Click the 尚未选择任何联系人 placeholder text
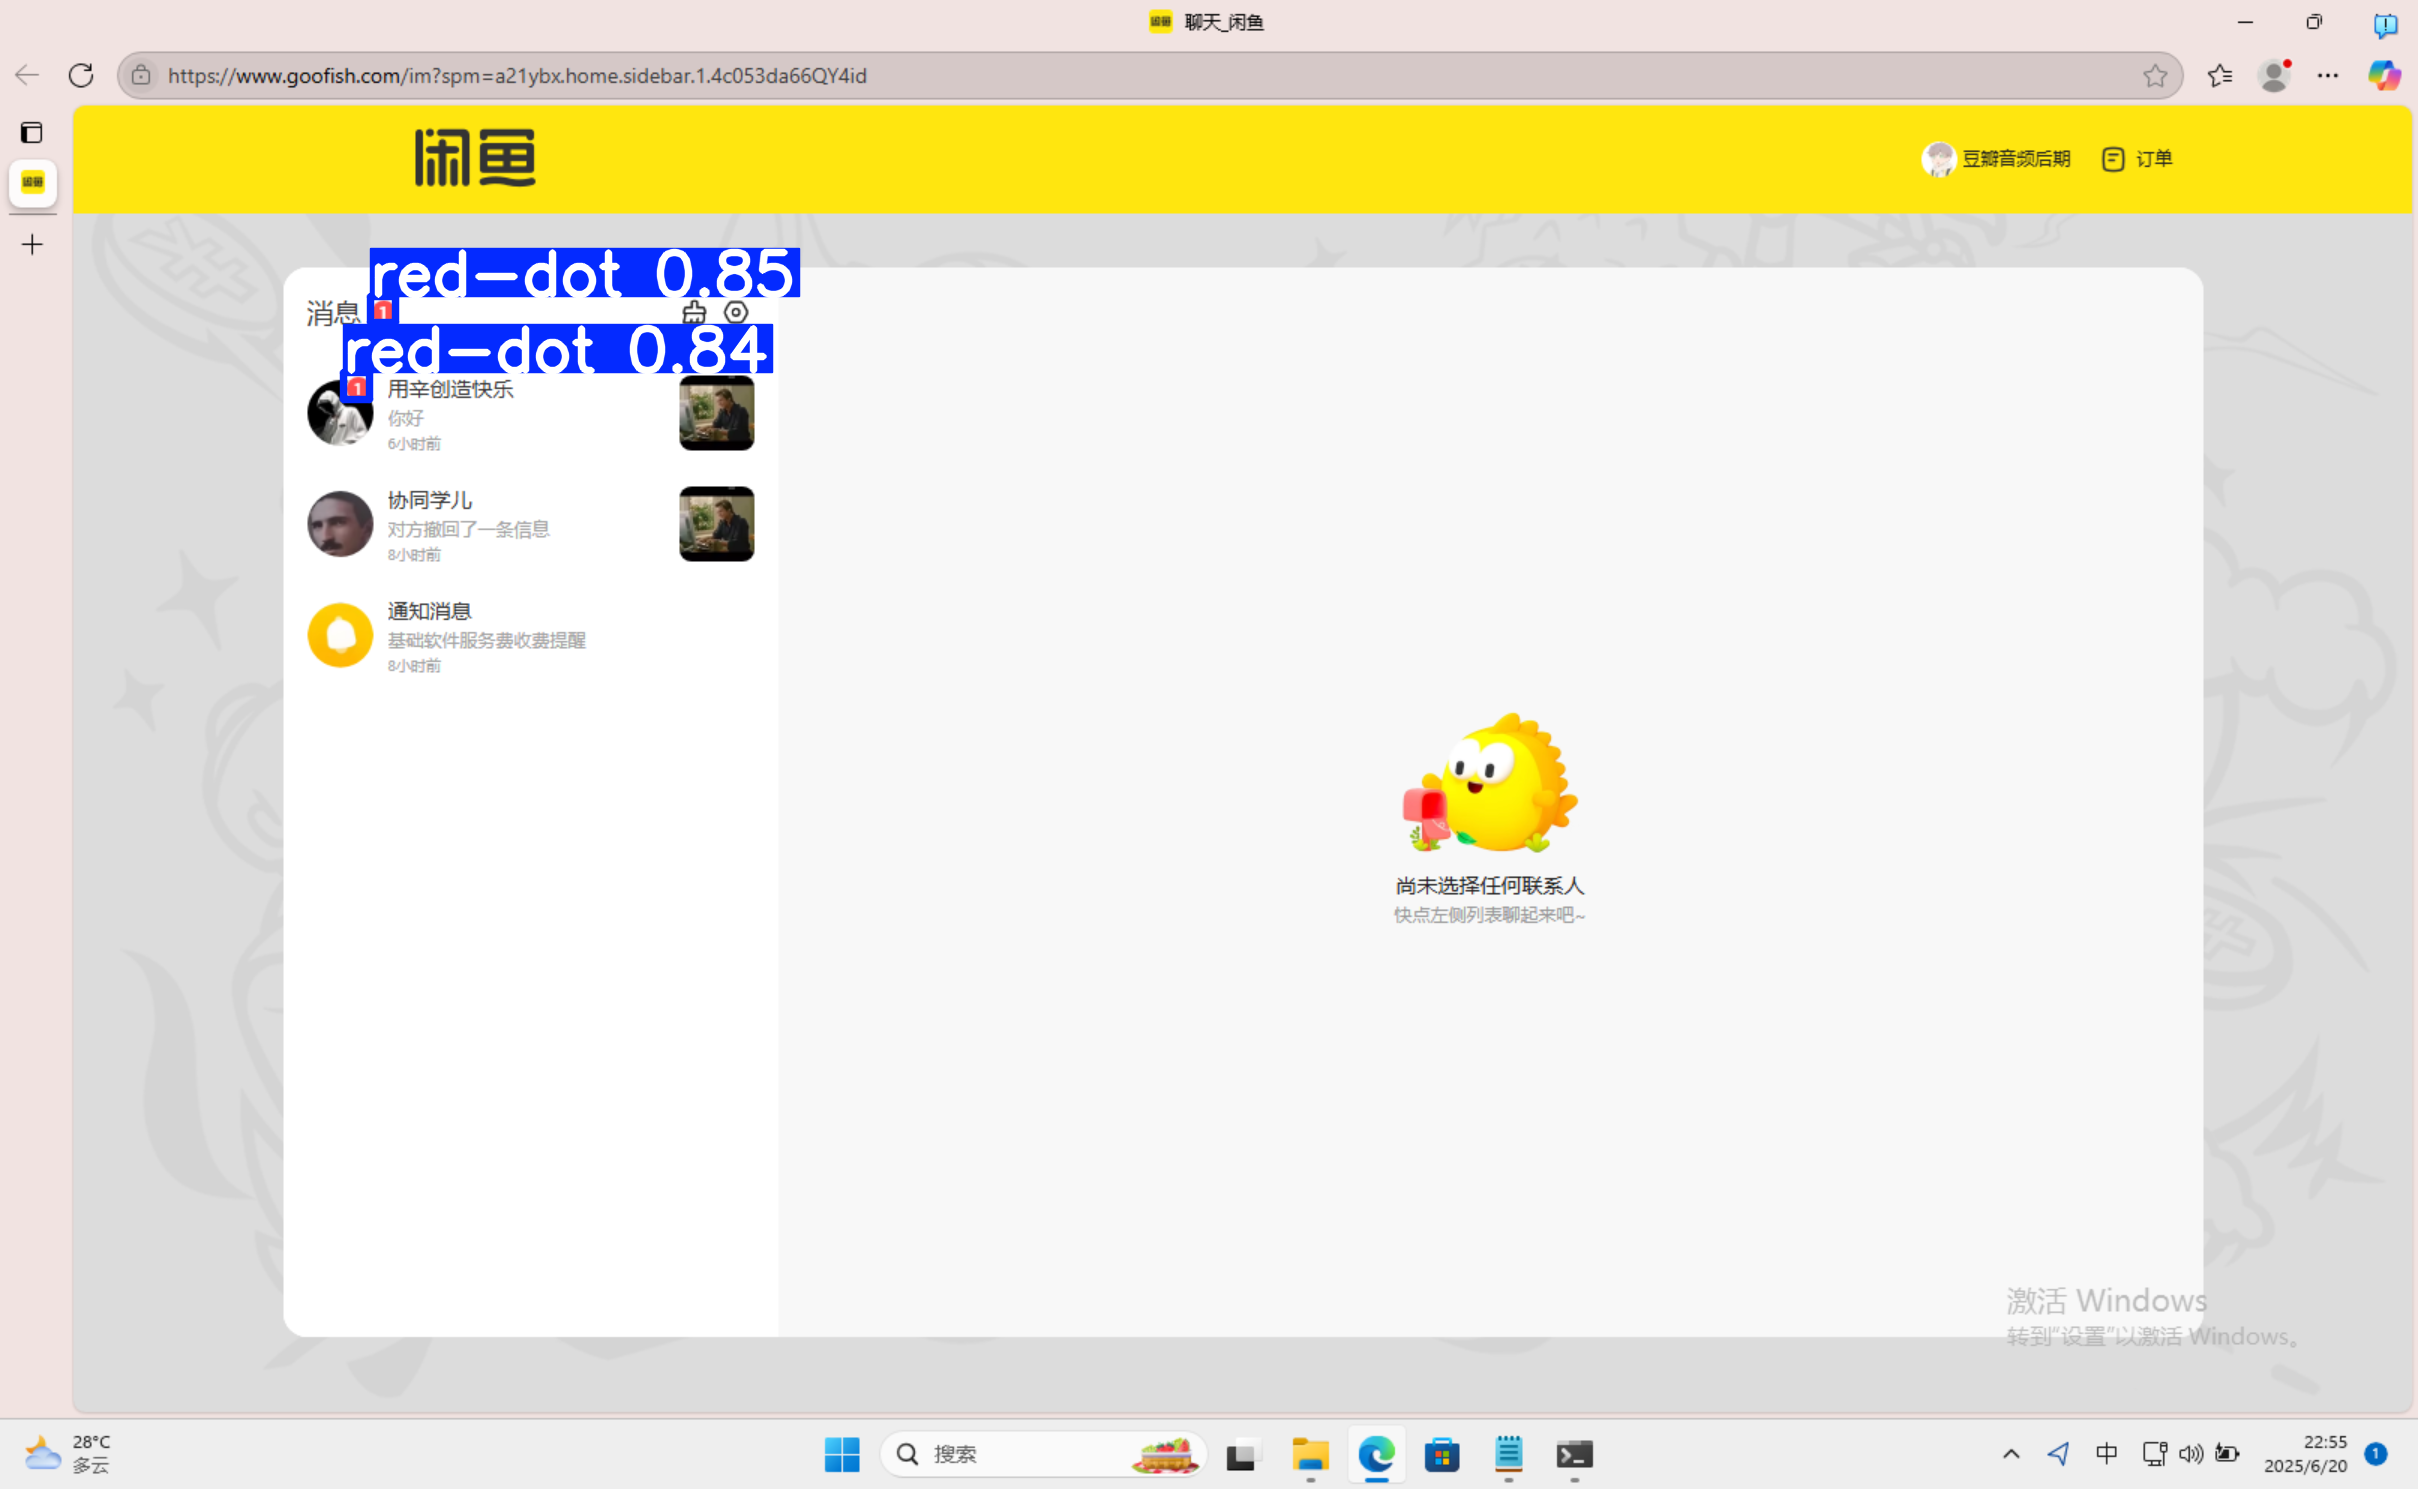2418x1489 pixels. (1489, 886)
